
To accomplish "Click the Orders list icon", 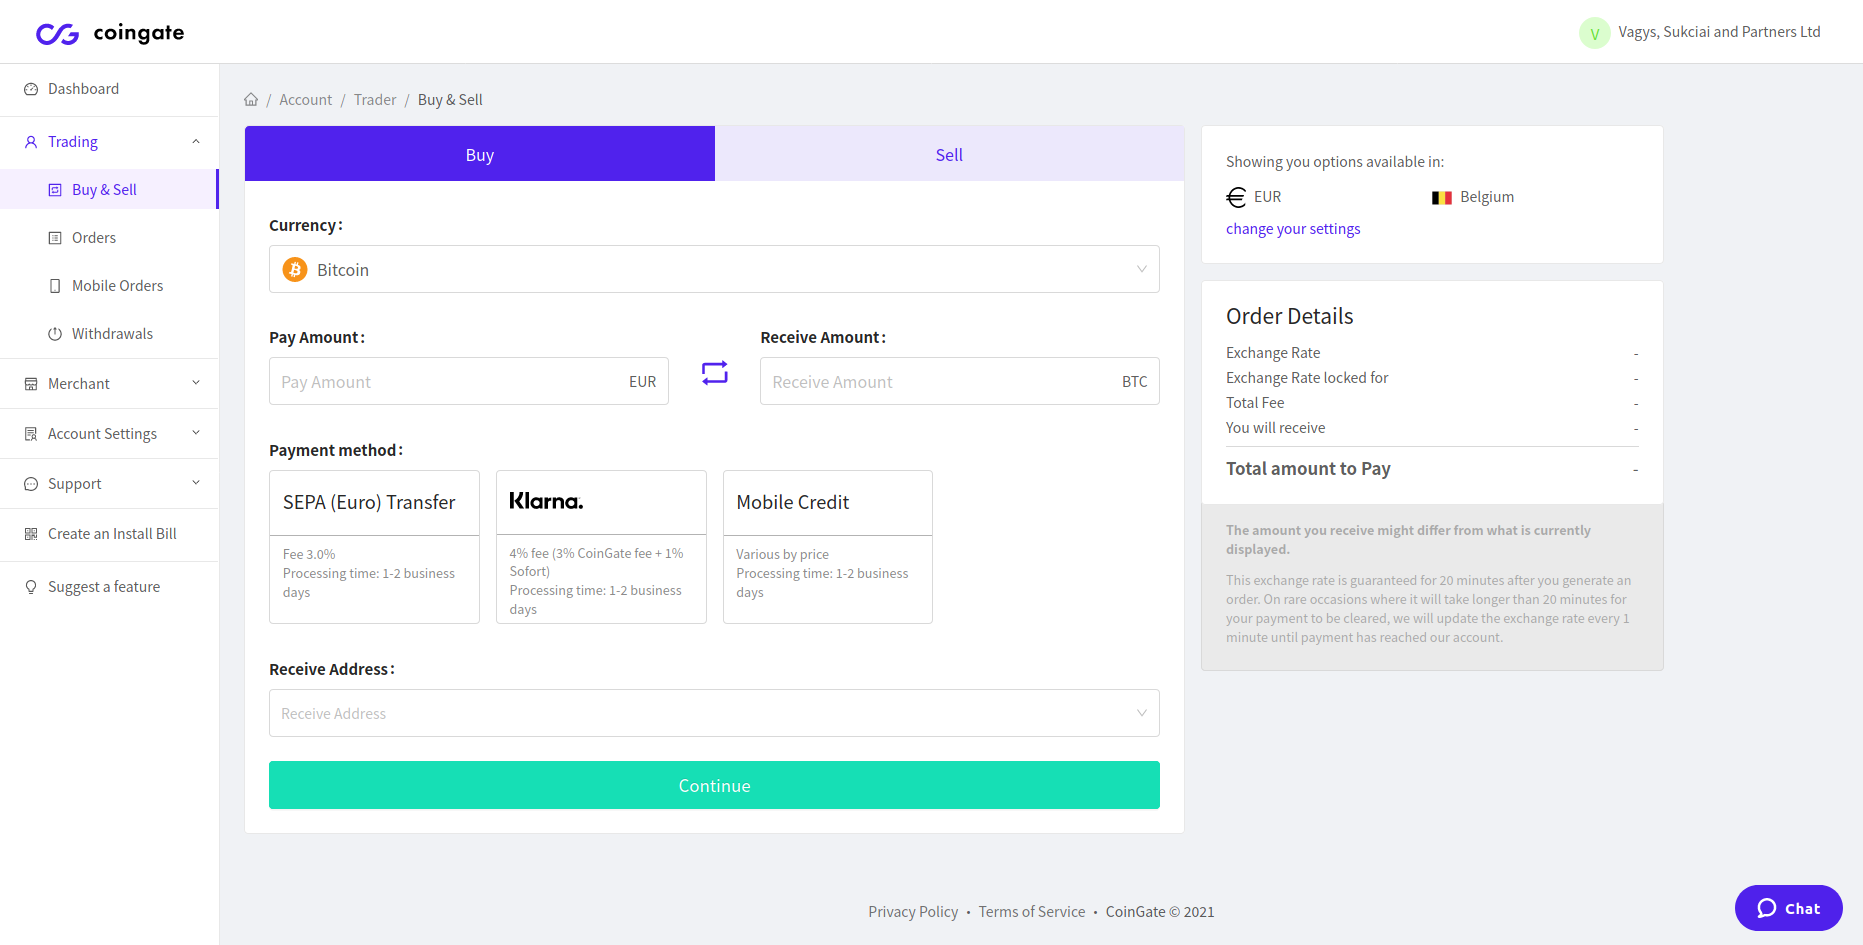I will coord(55,238).
